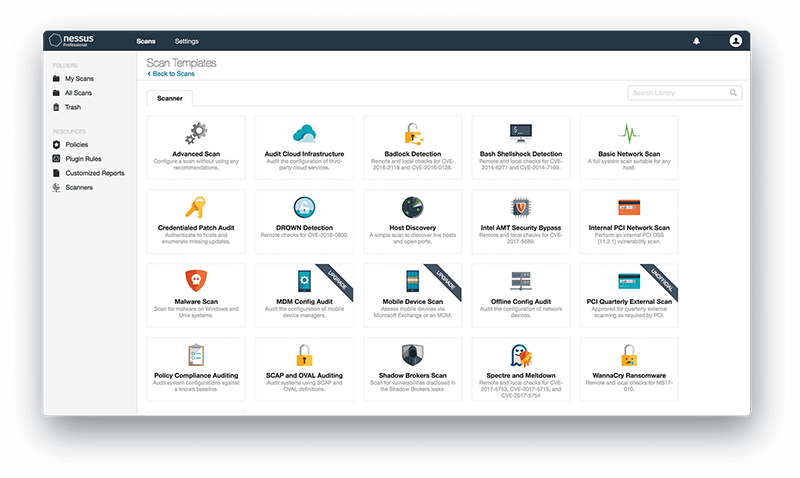Click the Badlock Detection broken lock icon

coord(413,134)
